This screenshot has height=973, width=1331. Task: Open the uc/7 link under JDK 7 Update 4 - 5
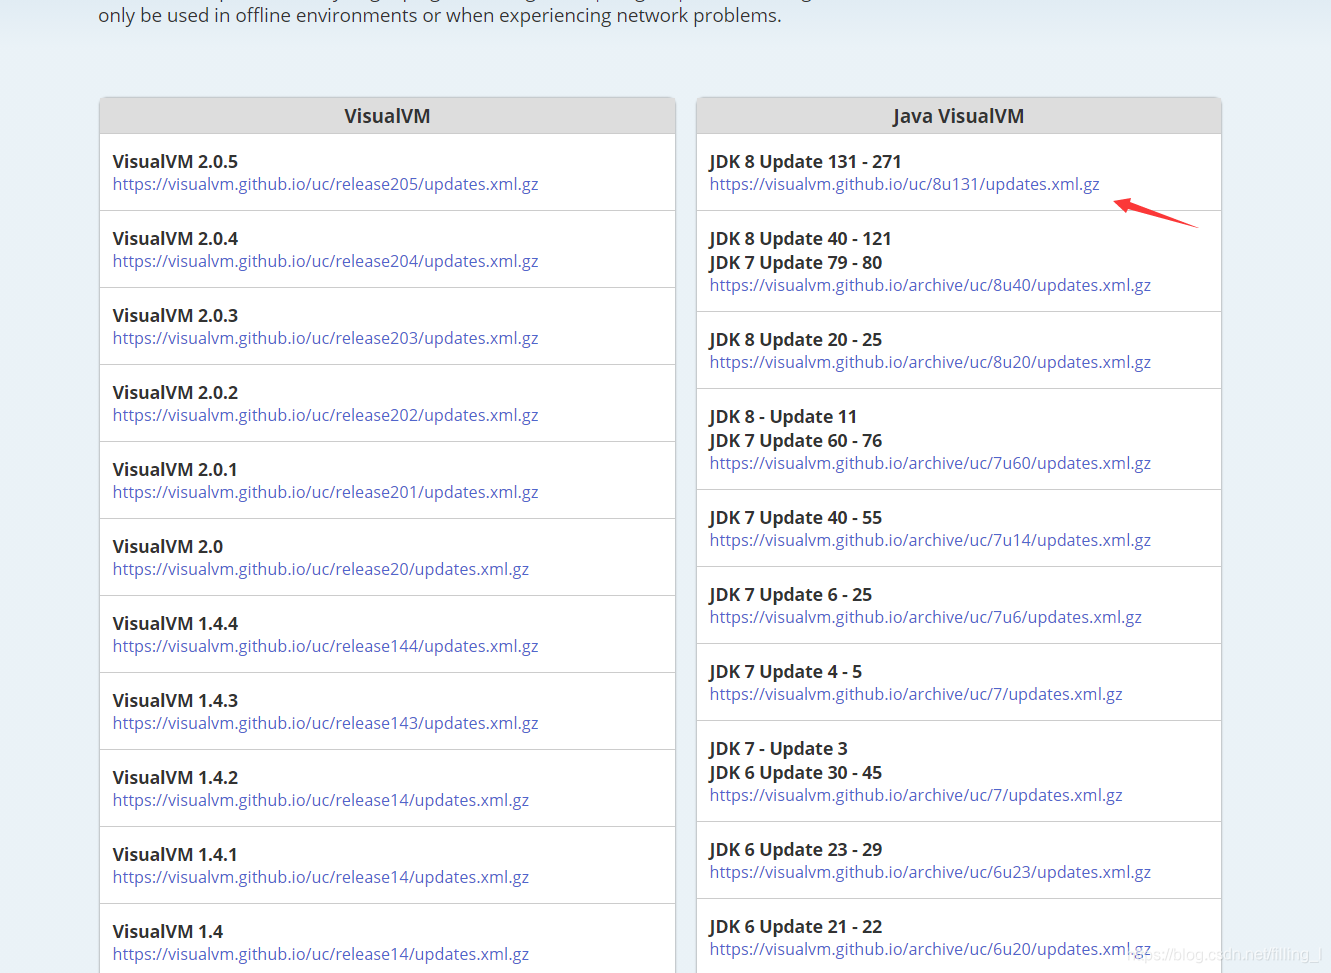(x=916, y=694)
